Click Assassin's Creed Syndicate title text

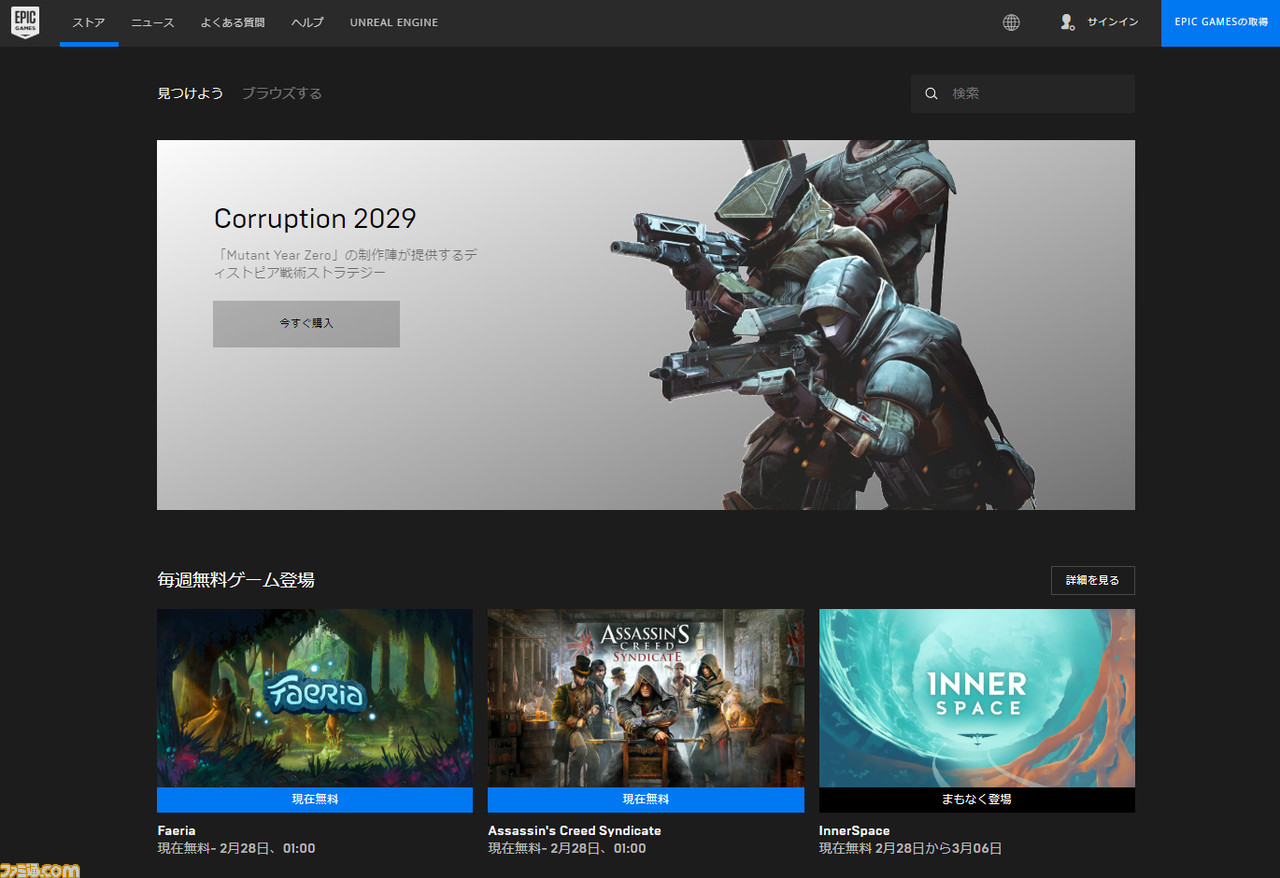[x=574, y=831]
